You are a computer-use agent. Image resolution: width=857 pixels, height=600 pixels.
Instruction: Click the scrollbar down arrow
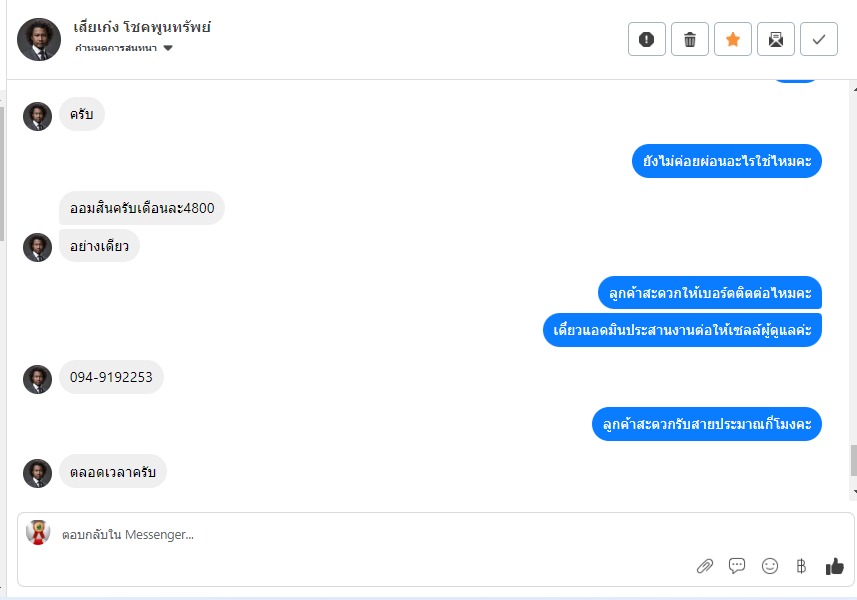(x=854, y=492)
